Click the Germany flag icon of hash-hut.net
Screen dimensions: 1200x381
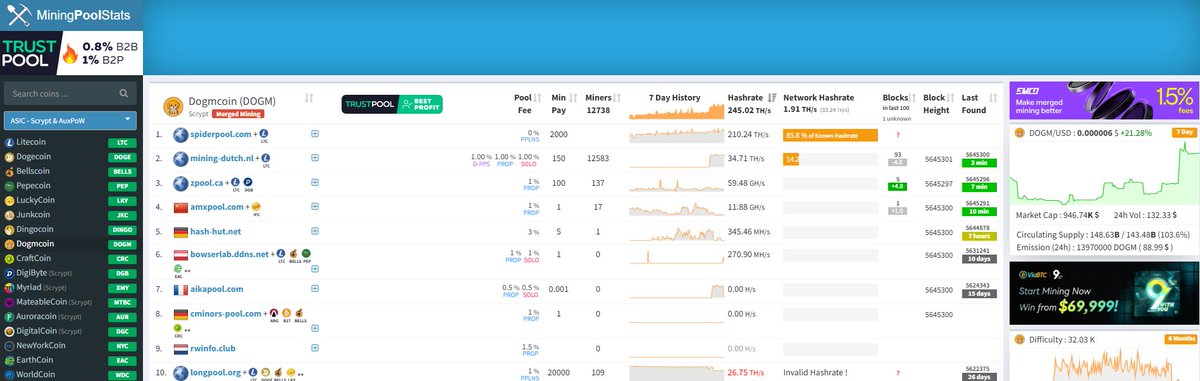pyautogui.click(x=180, y=231)
